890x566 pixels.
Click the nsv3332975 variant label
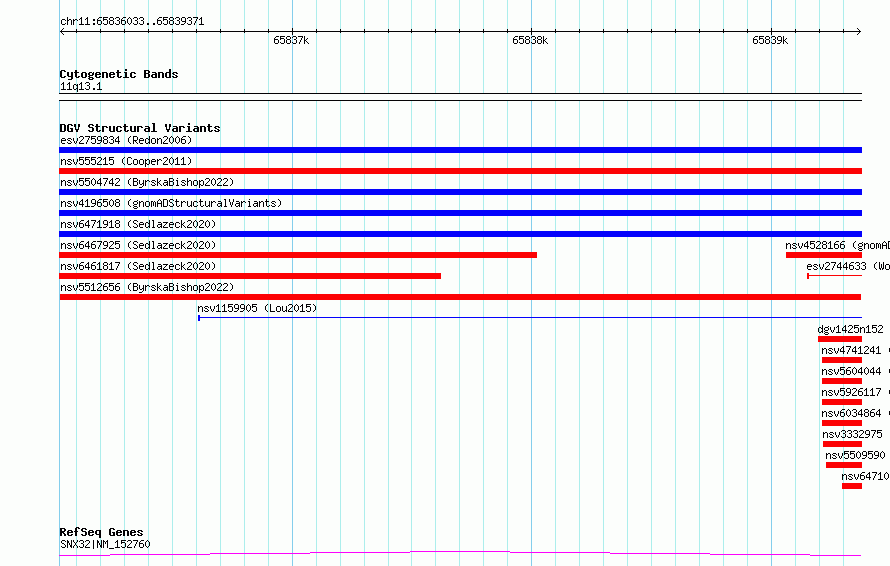[852, 434]
